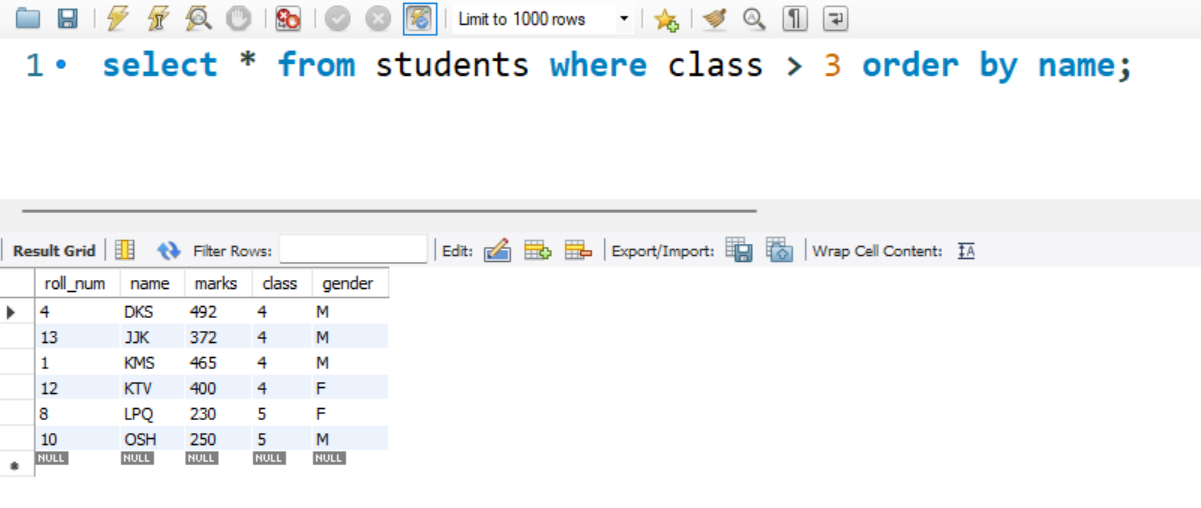Viewport: 1201px width, 508px height.
Task: Import records from an external file
Action: point(779,250)
